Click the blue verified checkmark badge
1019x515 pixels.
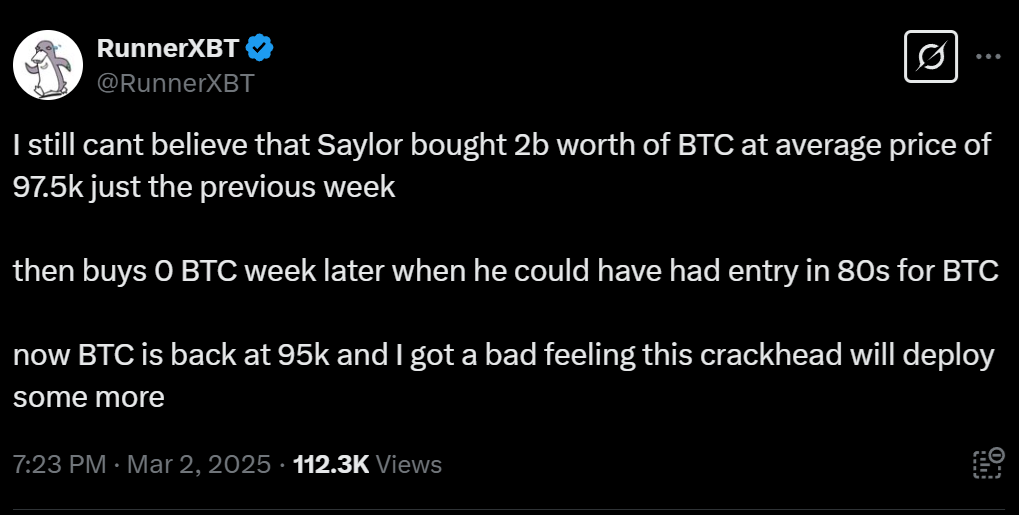click(260, 48)
